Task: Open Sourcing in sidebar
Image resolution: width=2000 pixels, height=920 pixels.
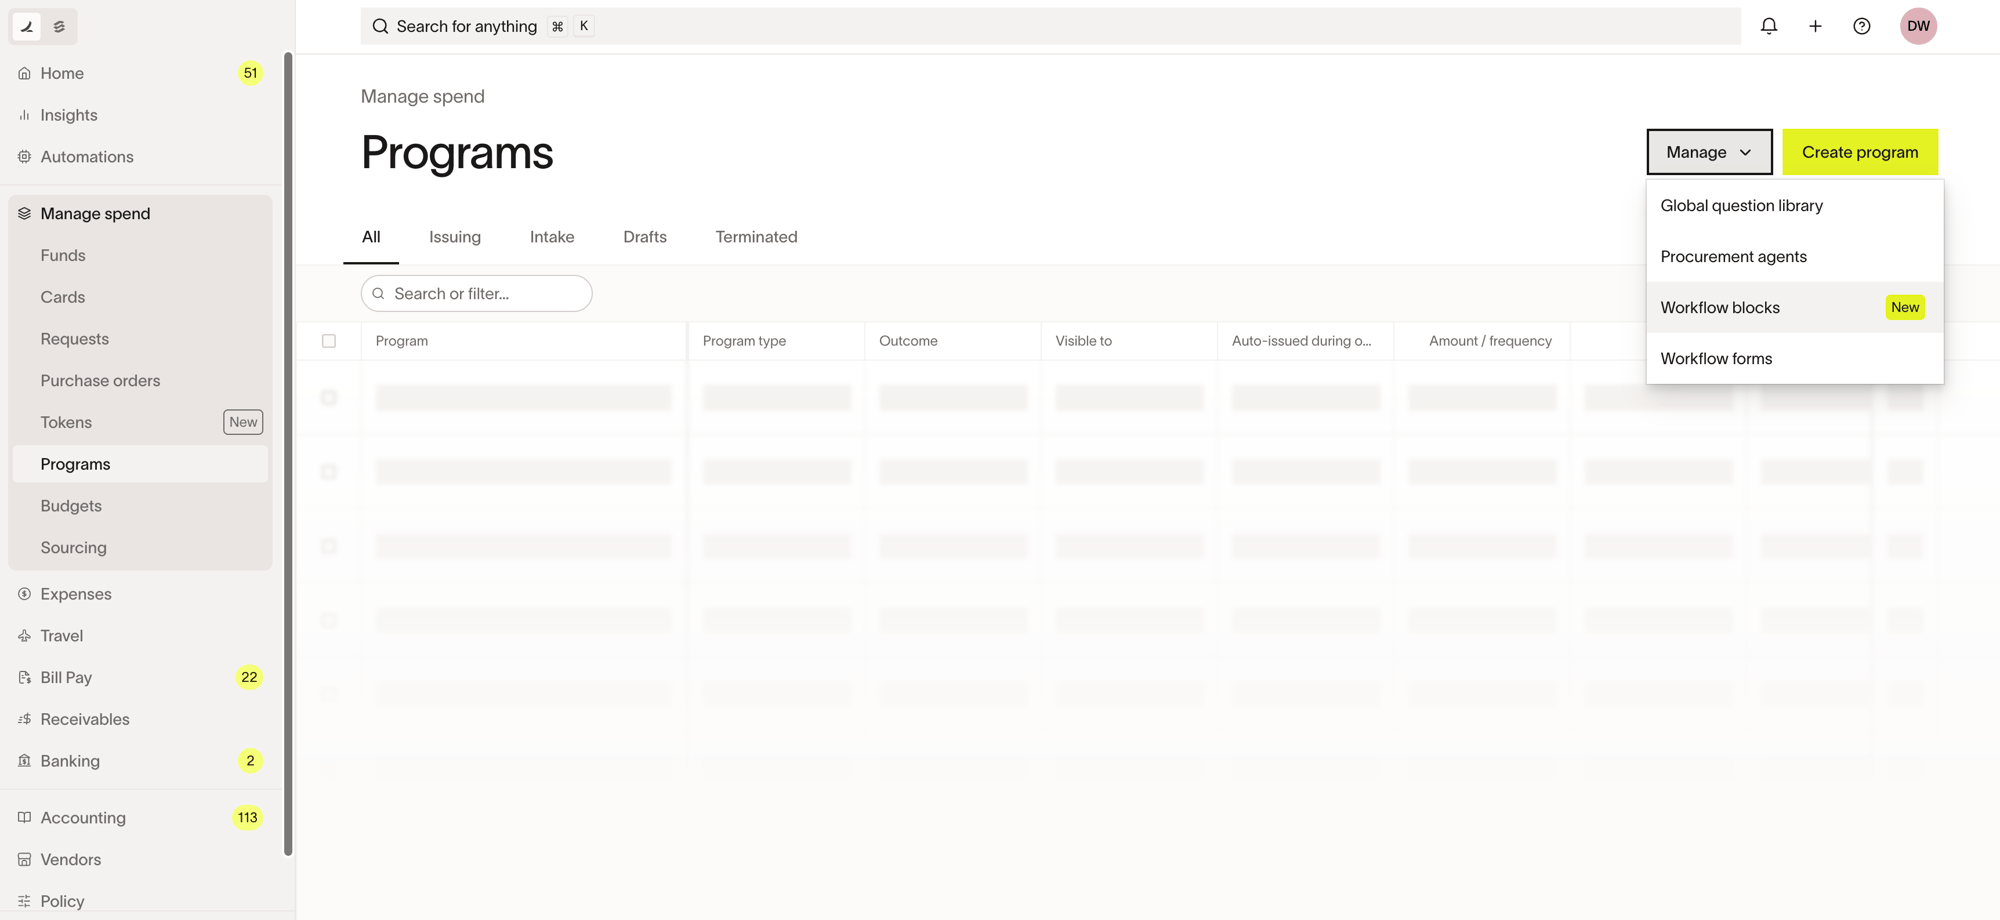Action: point(140,548)
